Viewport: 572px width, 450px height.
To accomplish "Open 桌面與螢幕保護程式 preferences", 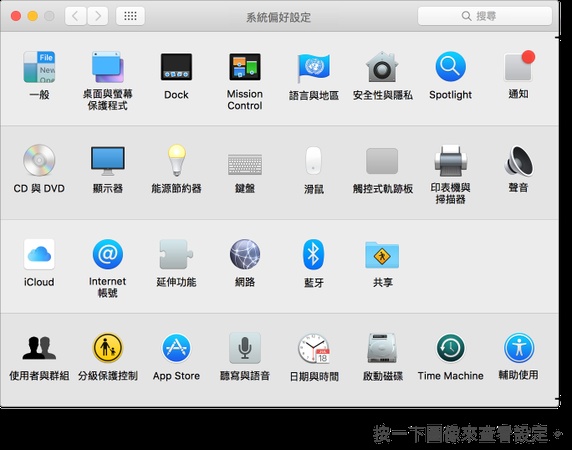I will point(108,67).
